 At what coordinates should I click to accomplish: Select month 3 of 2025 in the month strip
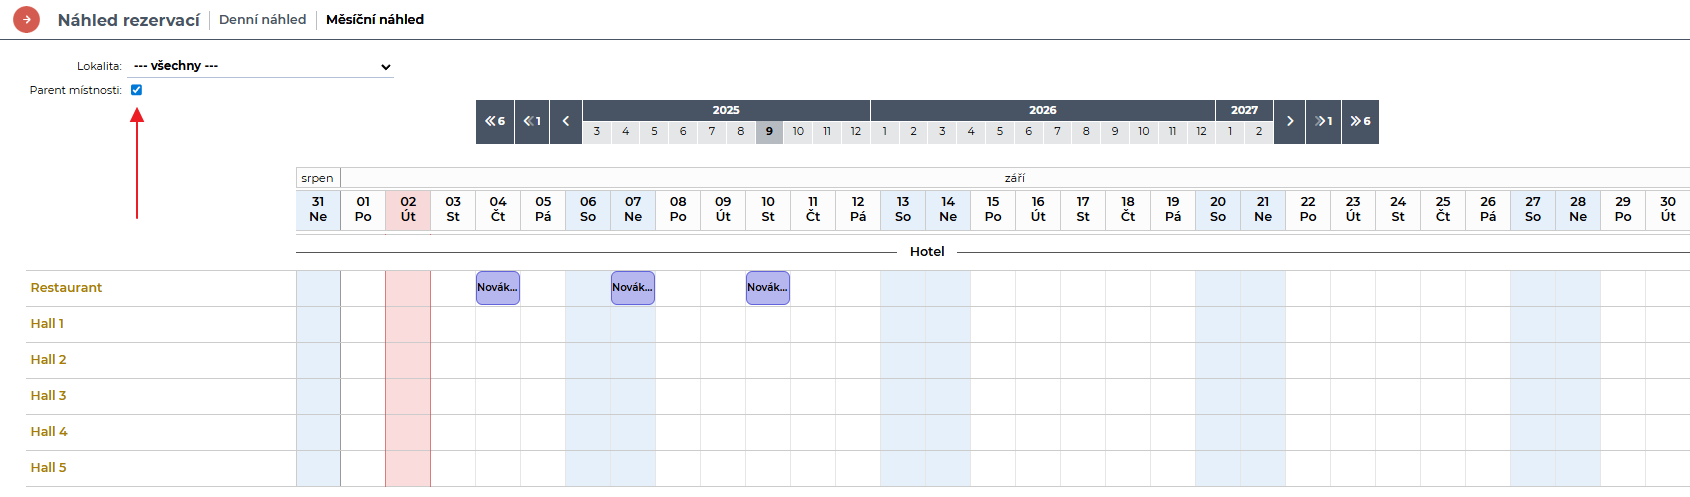597,132
